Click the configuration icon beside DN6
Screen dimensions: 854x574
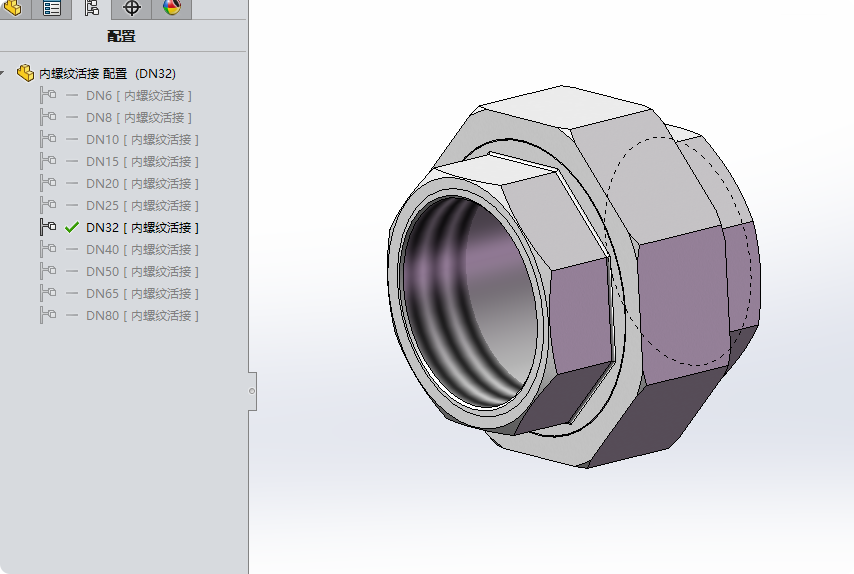pyautogui.click(x=48, y=95)
